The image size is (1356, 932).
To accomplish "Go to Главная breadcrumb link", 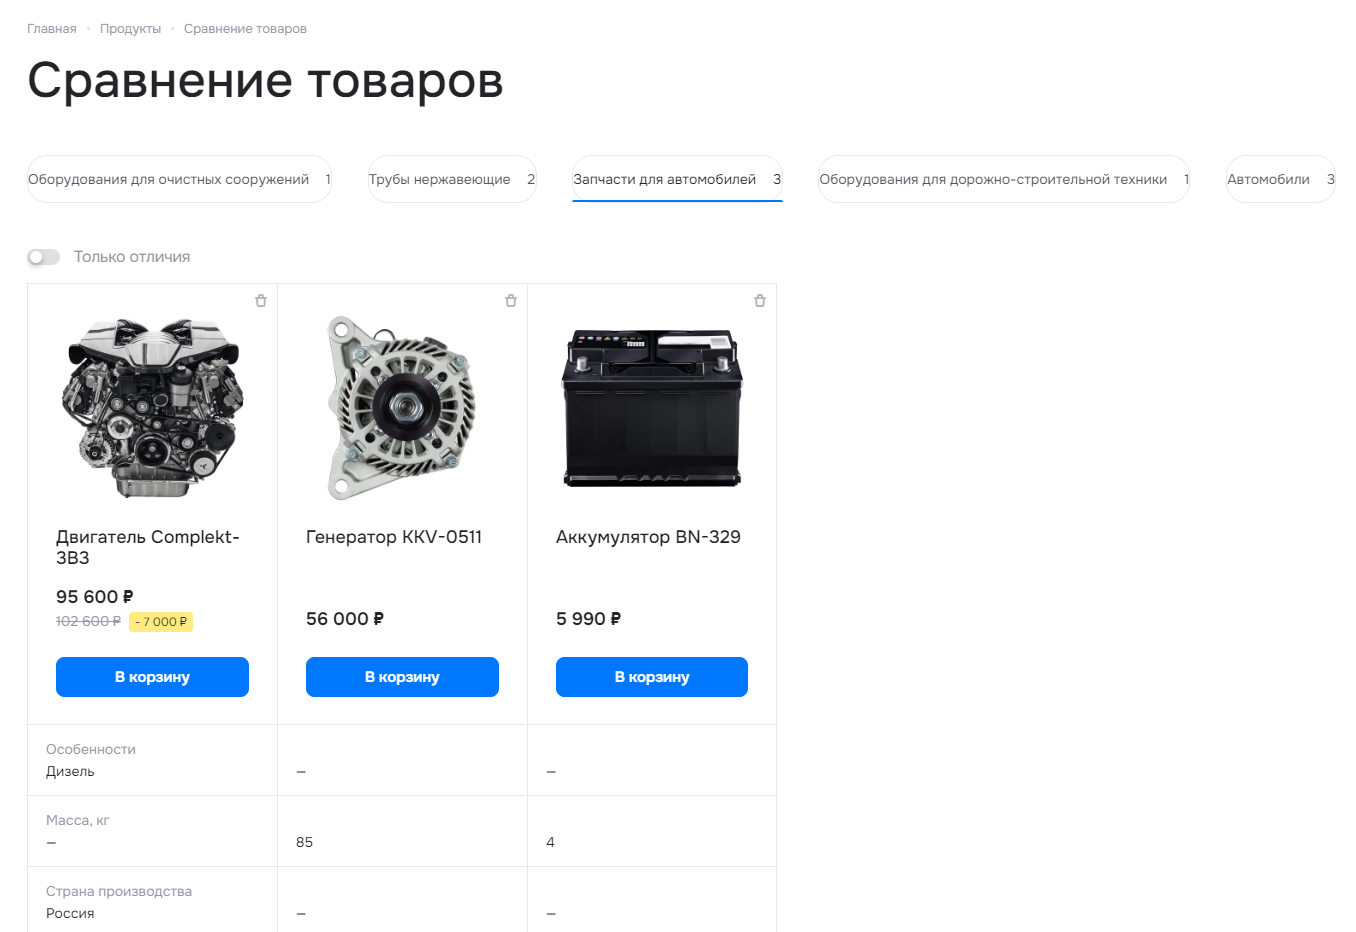I will [x=52, y=29].
